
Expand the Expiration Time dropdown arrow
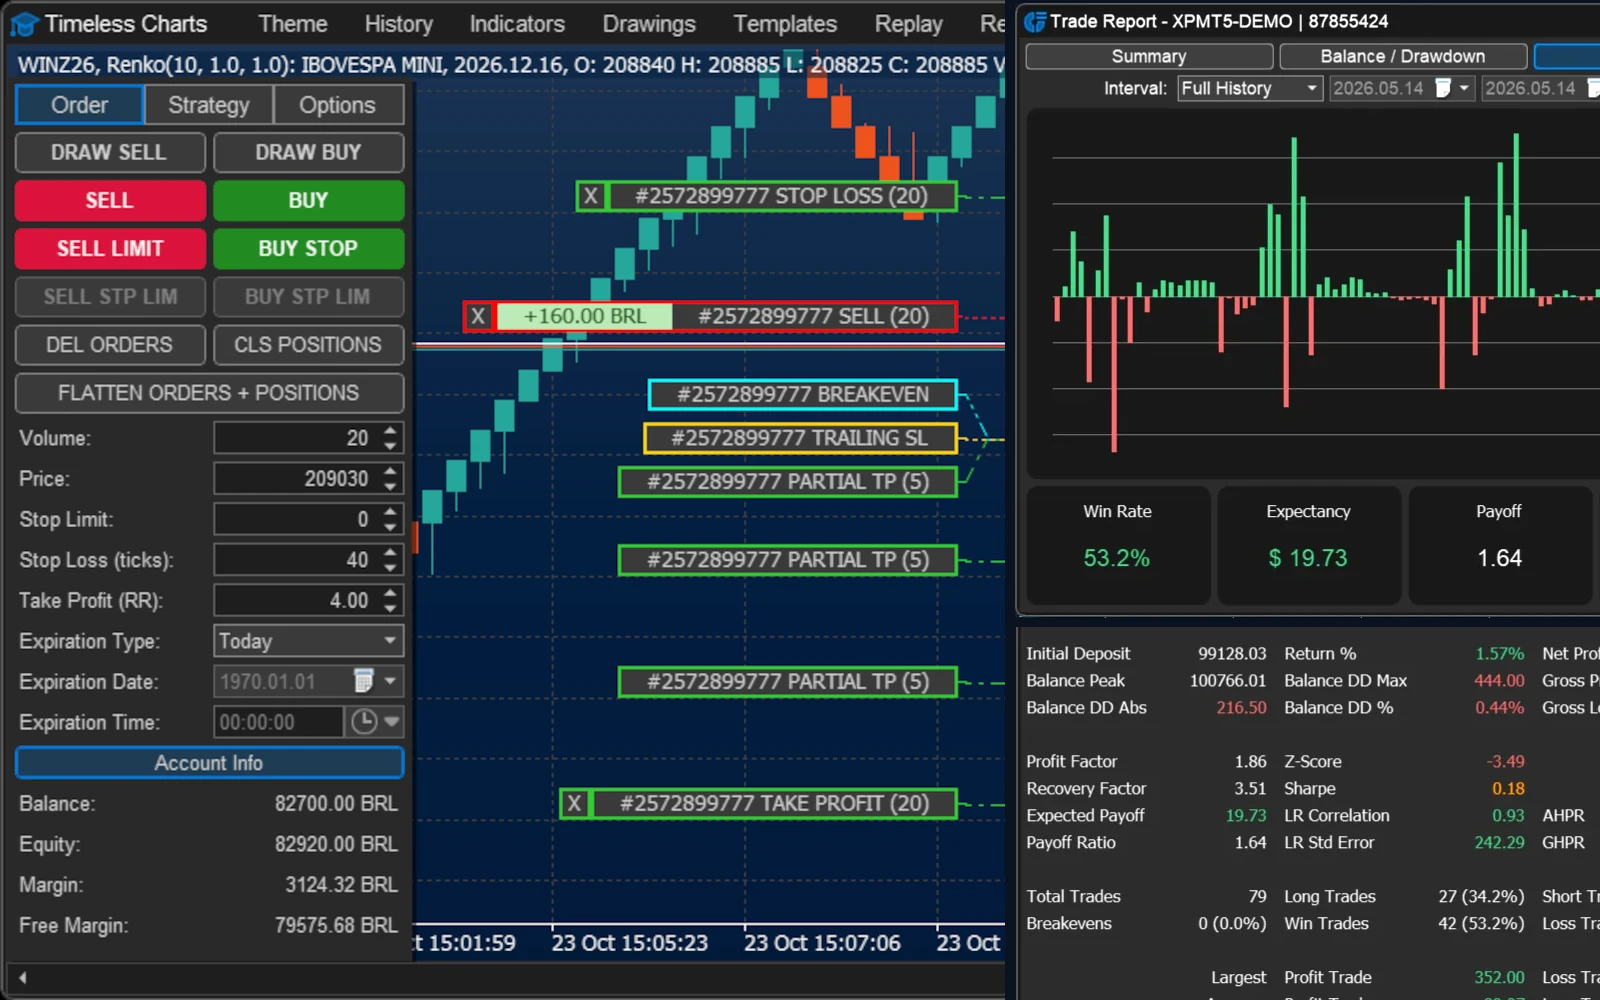(x=391, y=721)
